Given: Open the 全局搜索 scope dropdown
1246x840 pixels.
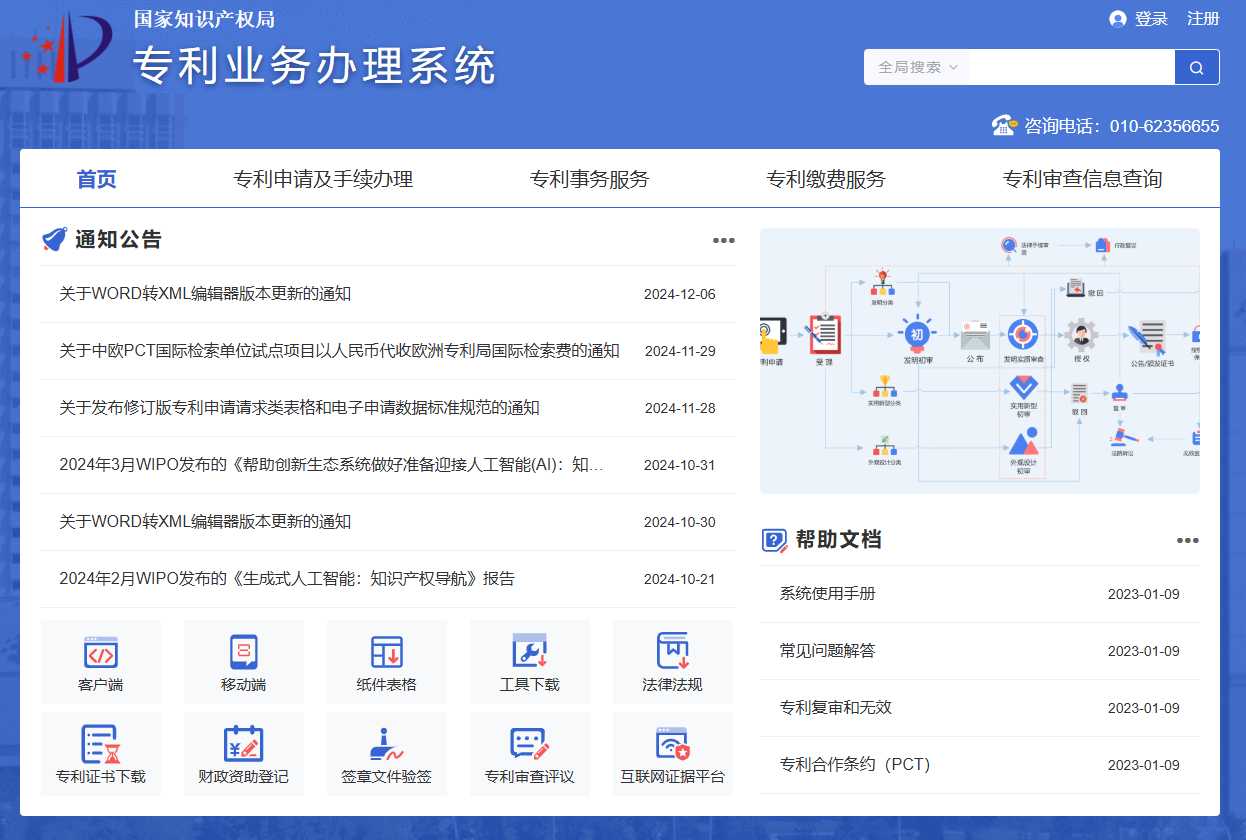Looking at the screenshot, I should click(916, 66).
